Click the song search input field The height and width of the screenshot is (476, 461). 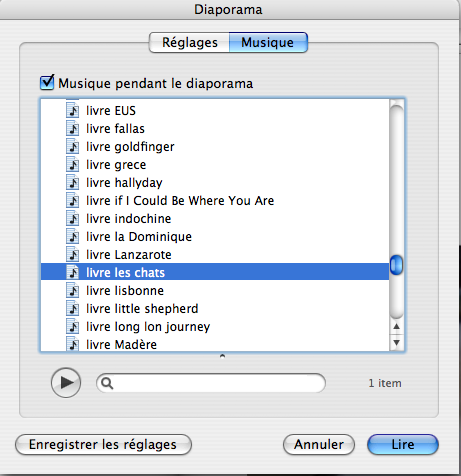point(211,383)
